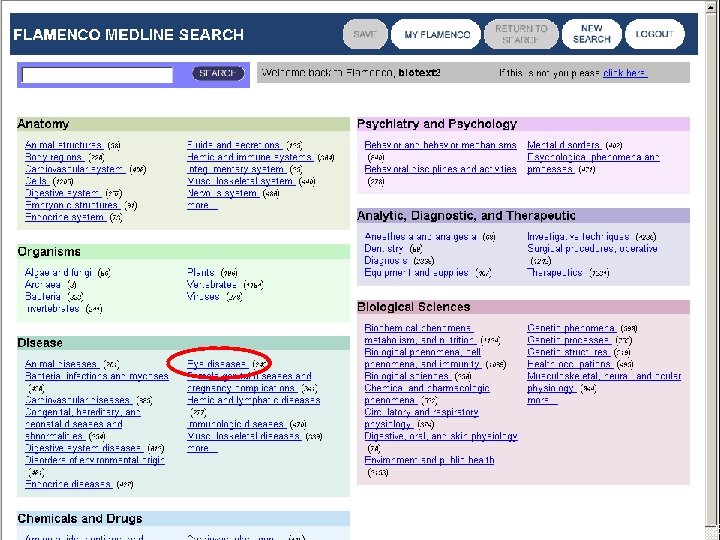This screenshot has height=540, width=720.
Task: Show more Disease categories
Action: (x=202, y=448)
